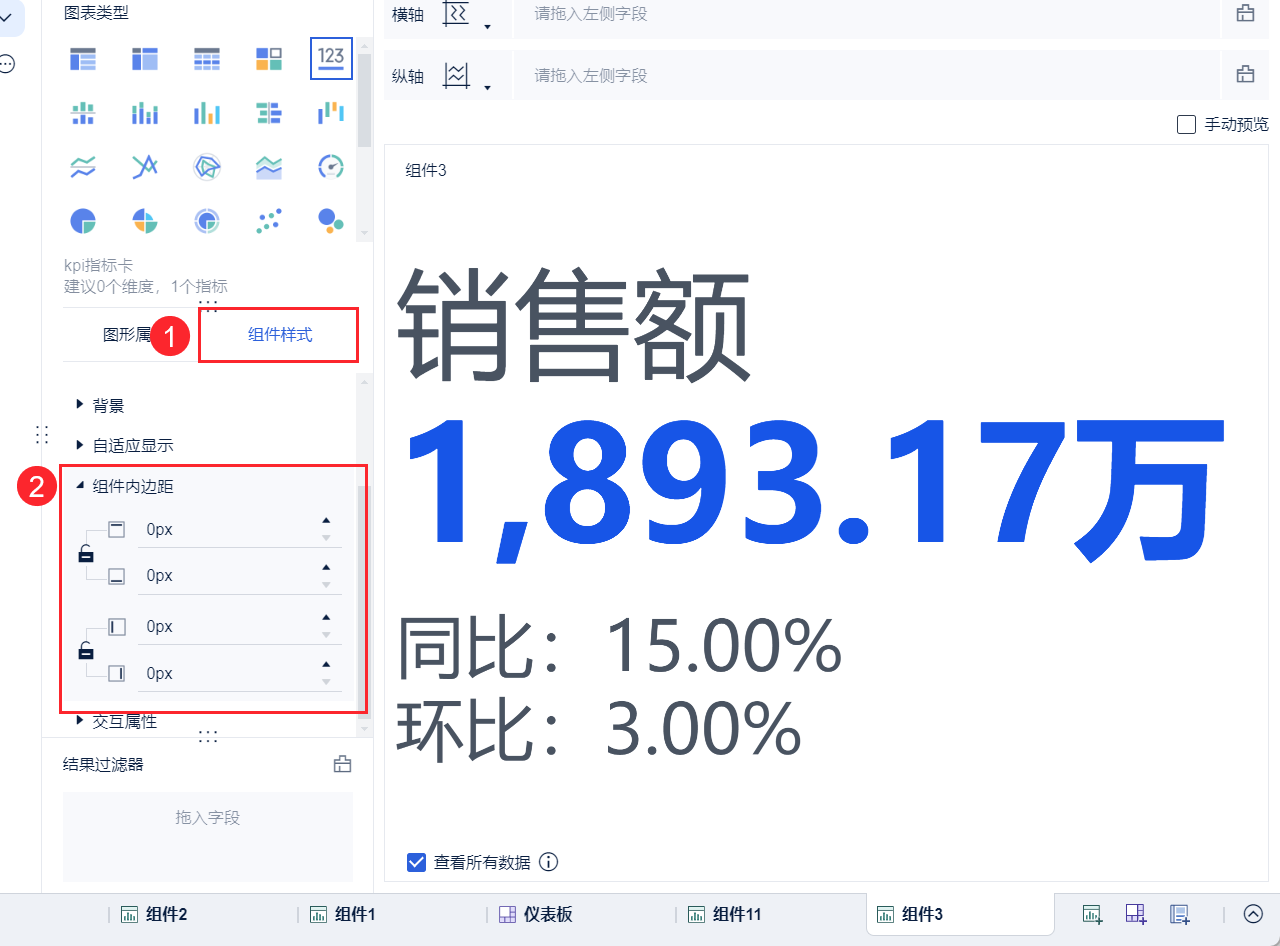Increase the left padding value
Screen dimensions: 1280x946
pos(326,618)
